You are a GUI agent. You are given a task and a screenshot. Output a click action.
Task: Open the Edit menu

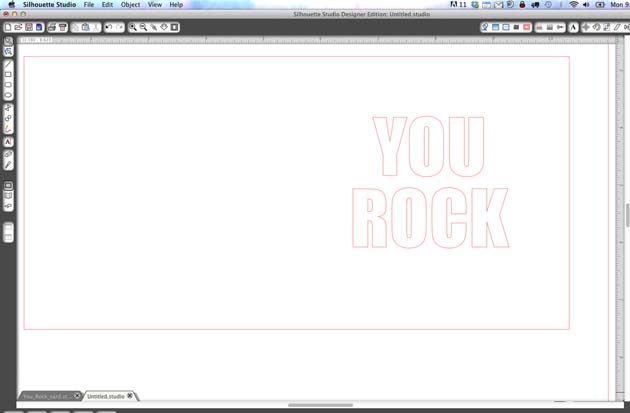point(107,4)
